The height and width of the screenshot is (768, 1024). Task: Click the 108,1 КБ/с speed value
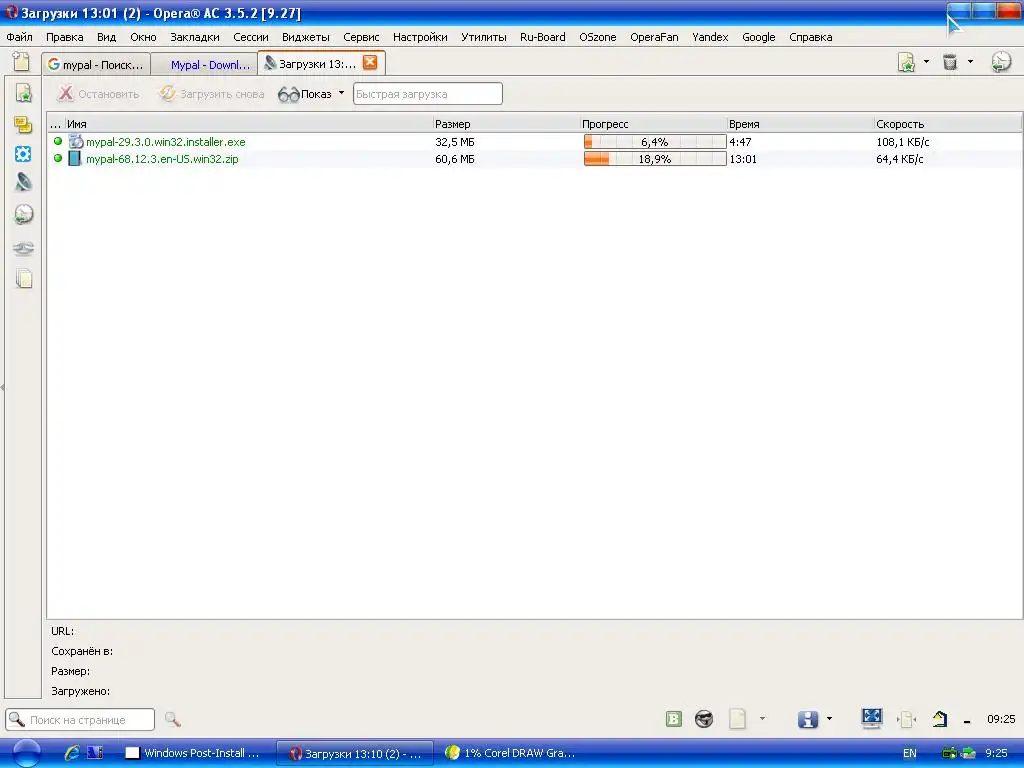[903, 142]
